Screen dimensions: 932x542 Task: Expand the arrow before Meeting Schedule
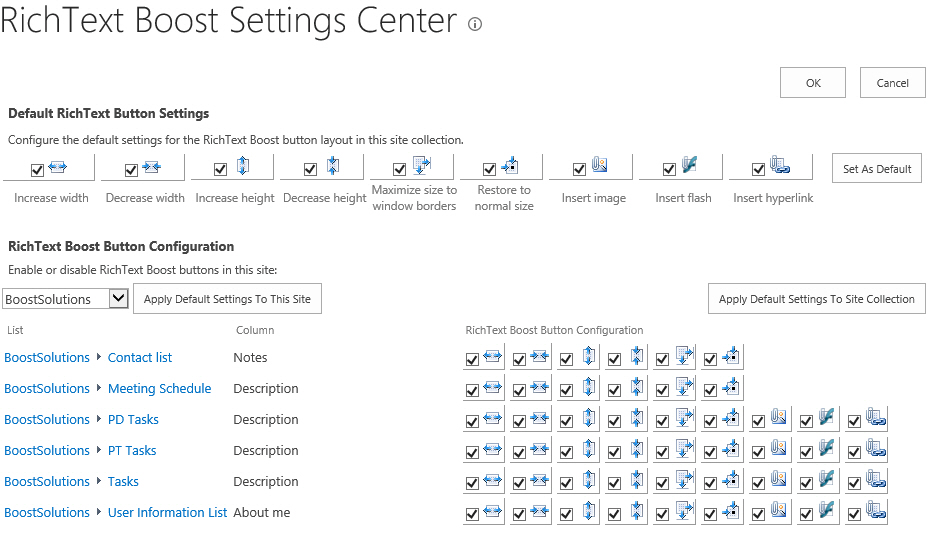click(99, 388)
